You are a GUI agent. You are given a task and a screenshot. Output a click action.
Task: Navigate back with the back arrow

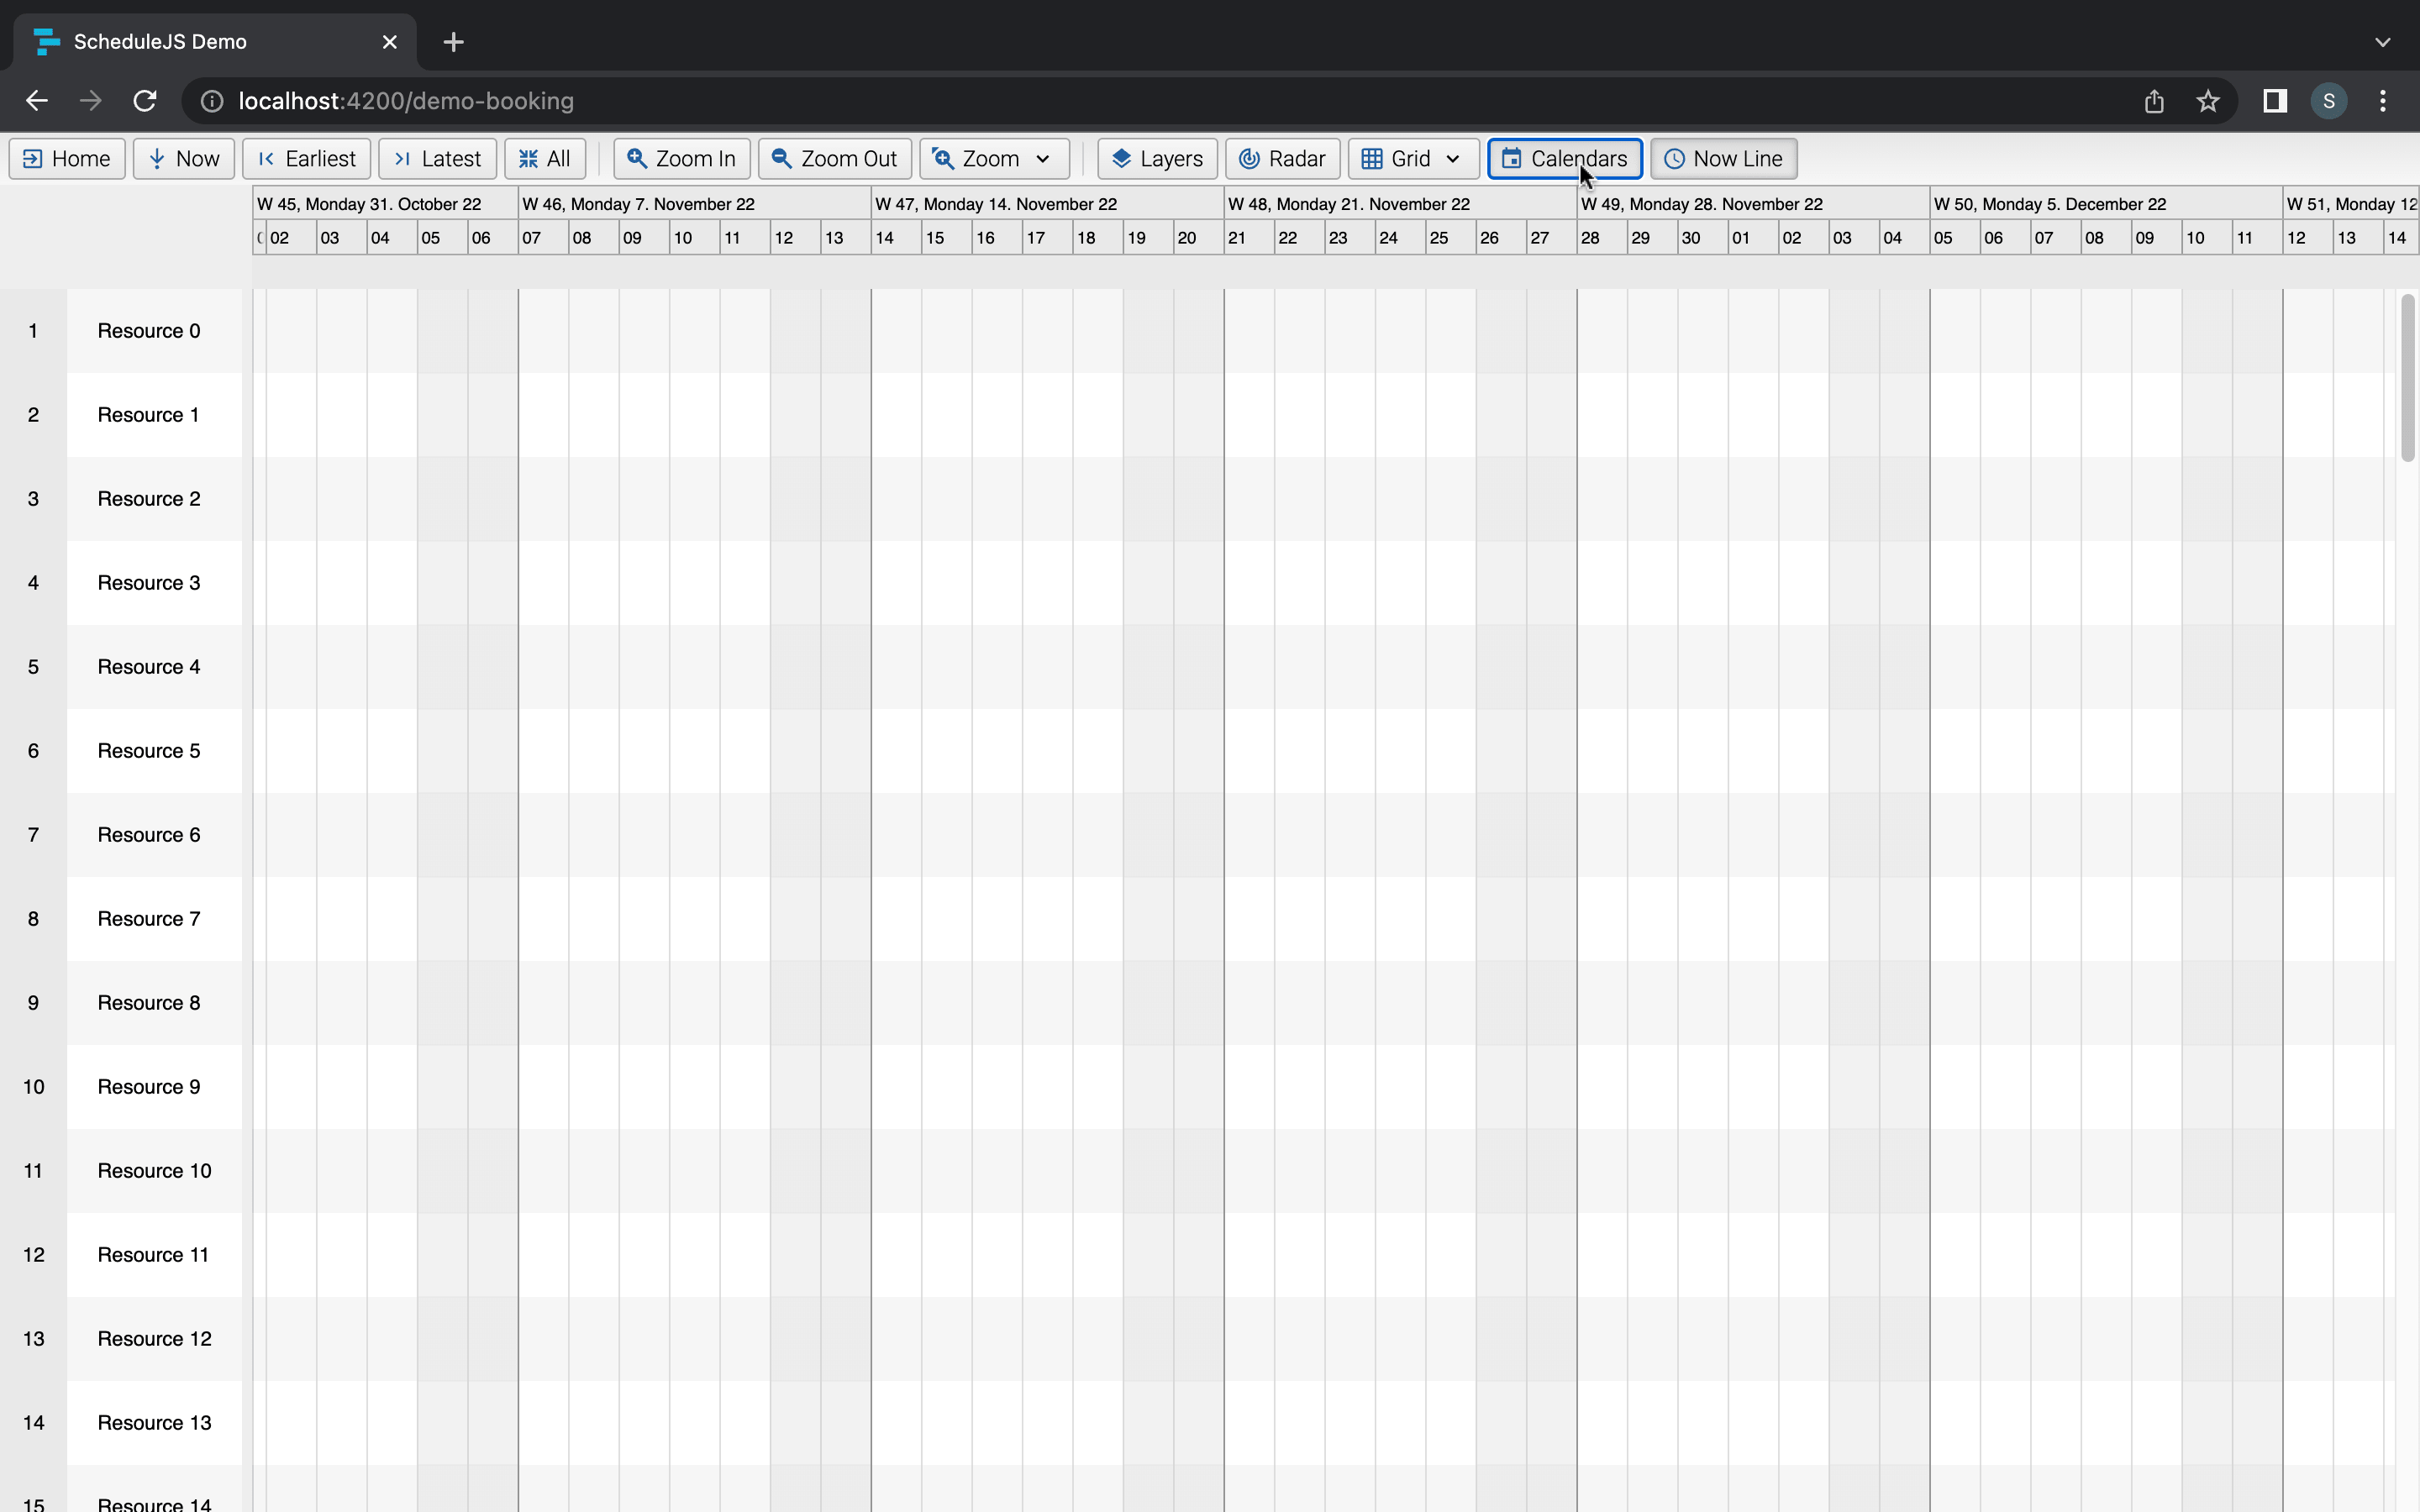(36, 100)
